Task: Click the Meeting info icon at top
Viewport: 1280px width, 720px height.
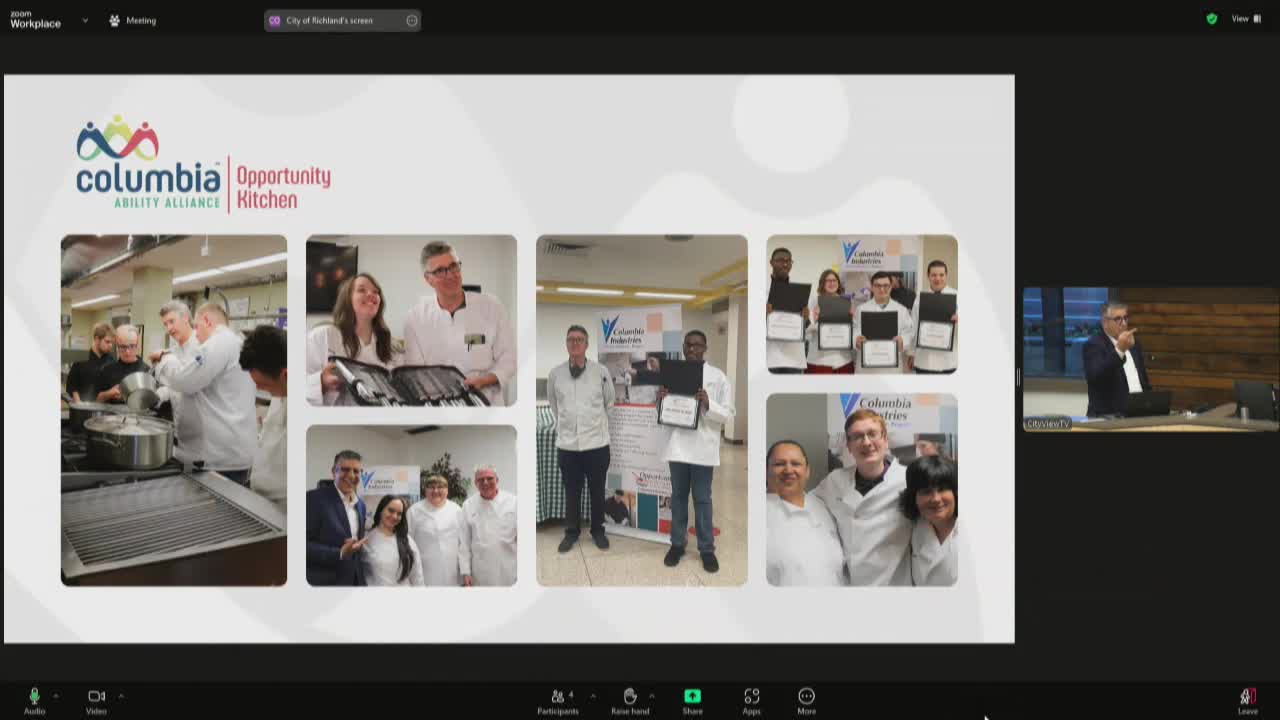Action: tap(115, 20)
